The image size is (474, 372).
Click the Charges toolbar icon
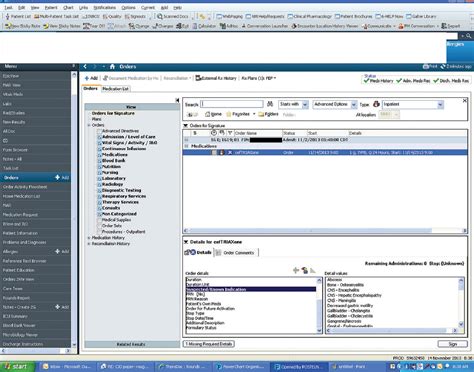[x=163, y=26]
